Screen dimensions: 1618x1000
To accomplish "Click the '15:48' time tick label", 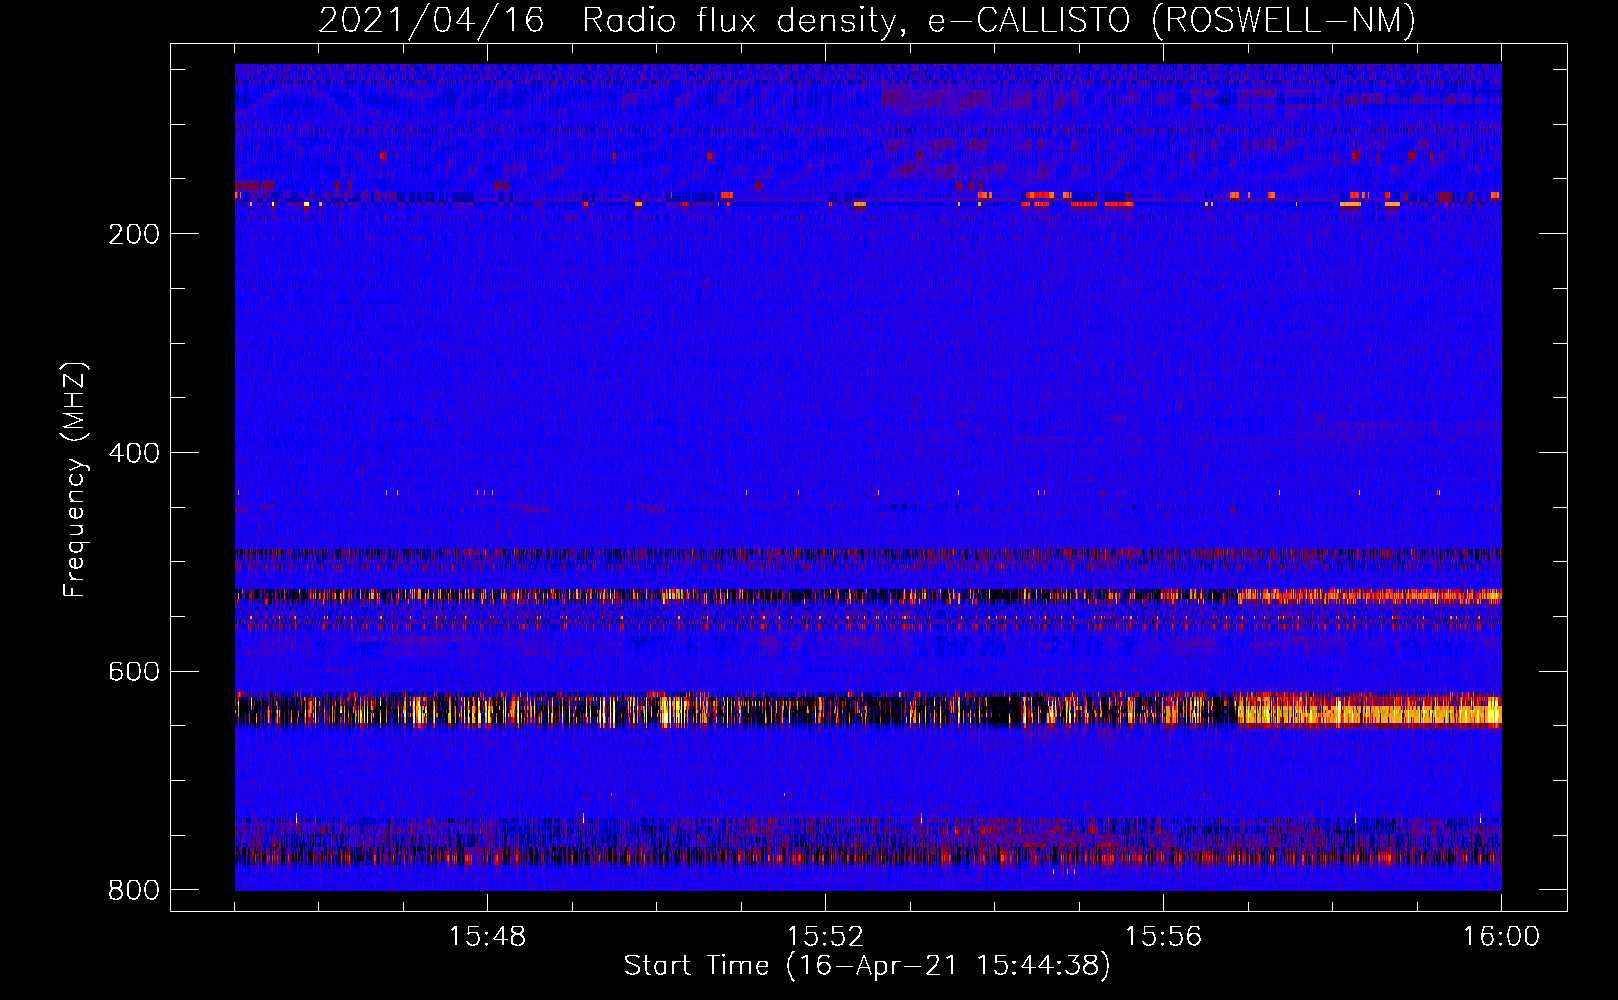I will click(x=487, y=937).
